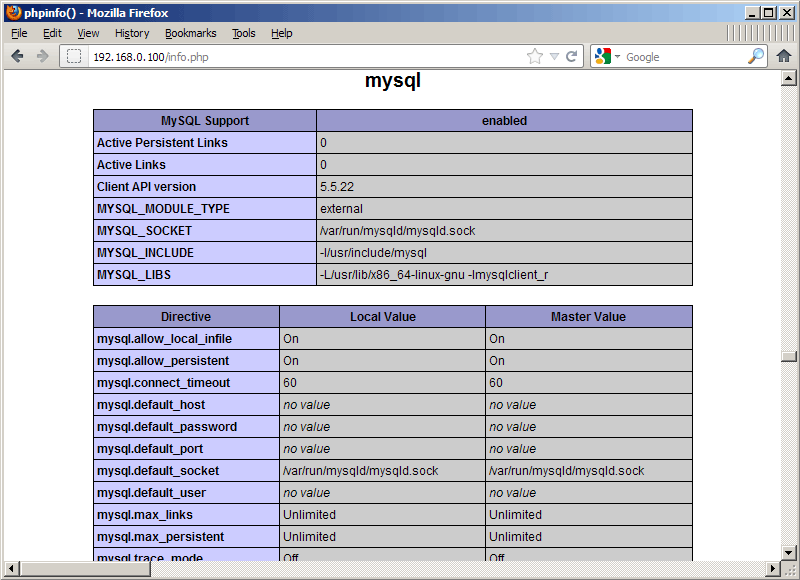The image size is (800, 580).
Task: Go forward with the forward arrow
Action: [42, 56]
